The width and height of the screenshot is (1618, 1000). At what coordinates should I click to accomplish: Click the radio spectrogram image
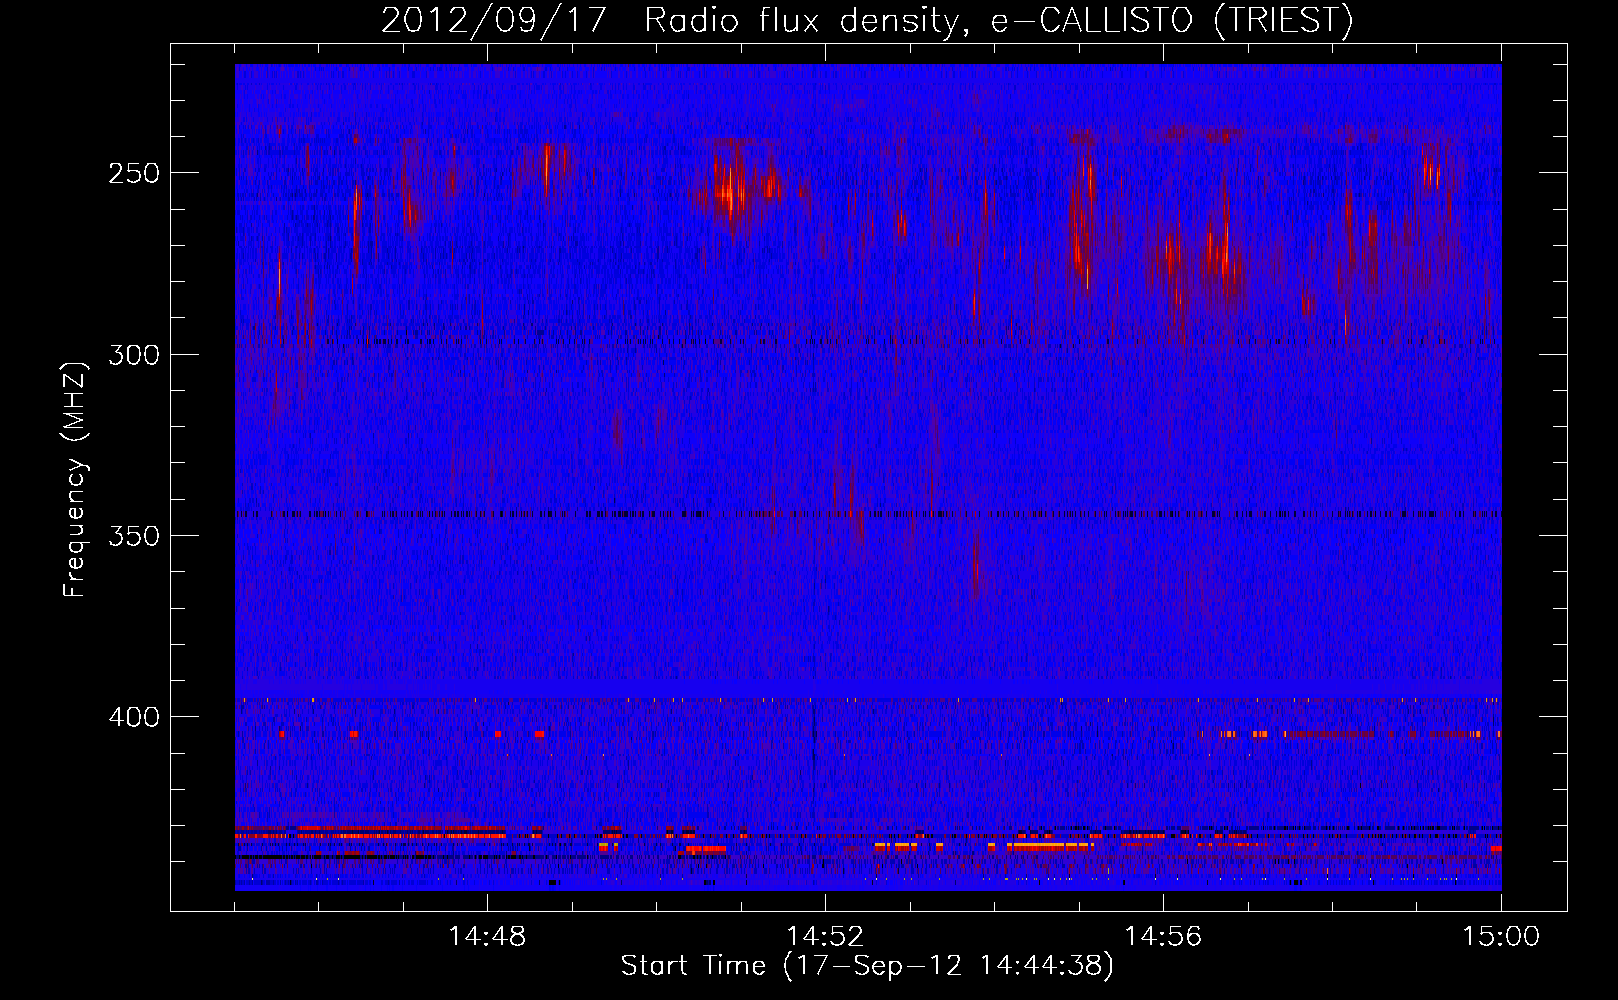868,477
